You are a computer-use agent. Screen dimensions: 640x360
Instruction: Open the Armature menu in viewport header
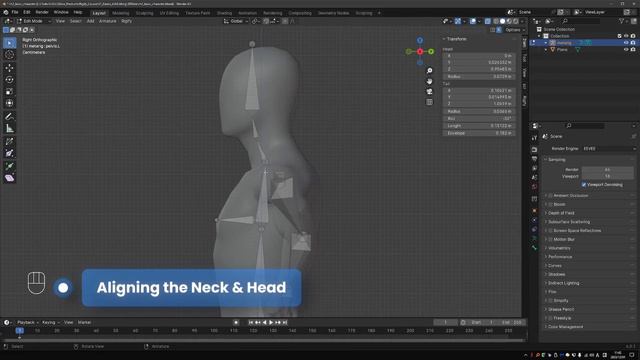(108, 21)
